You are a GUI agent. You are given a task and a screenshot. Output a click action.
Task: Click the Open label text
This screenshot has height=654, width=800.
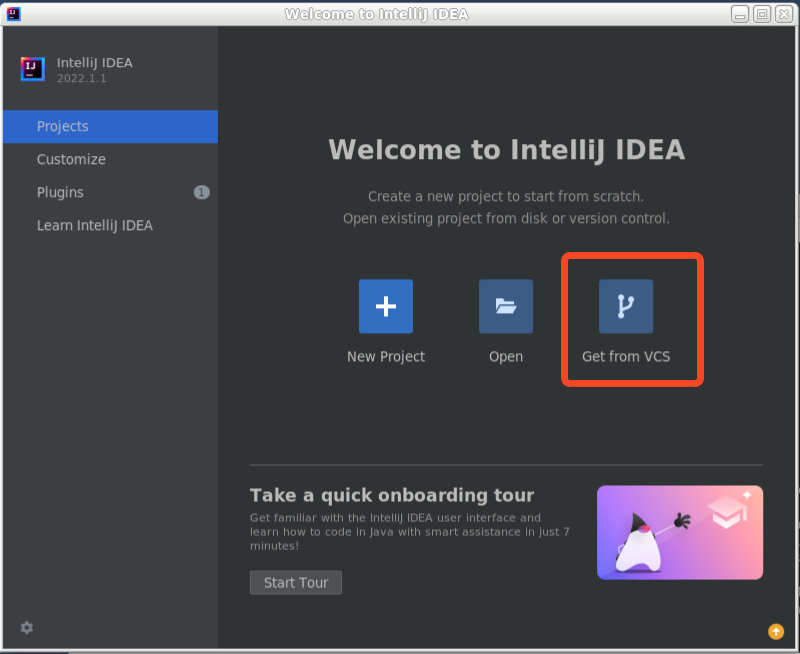pyautogui.click(x=506, y=357)
